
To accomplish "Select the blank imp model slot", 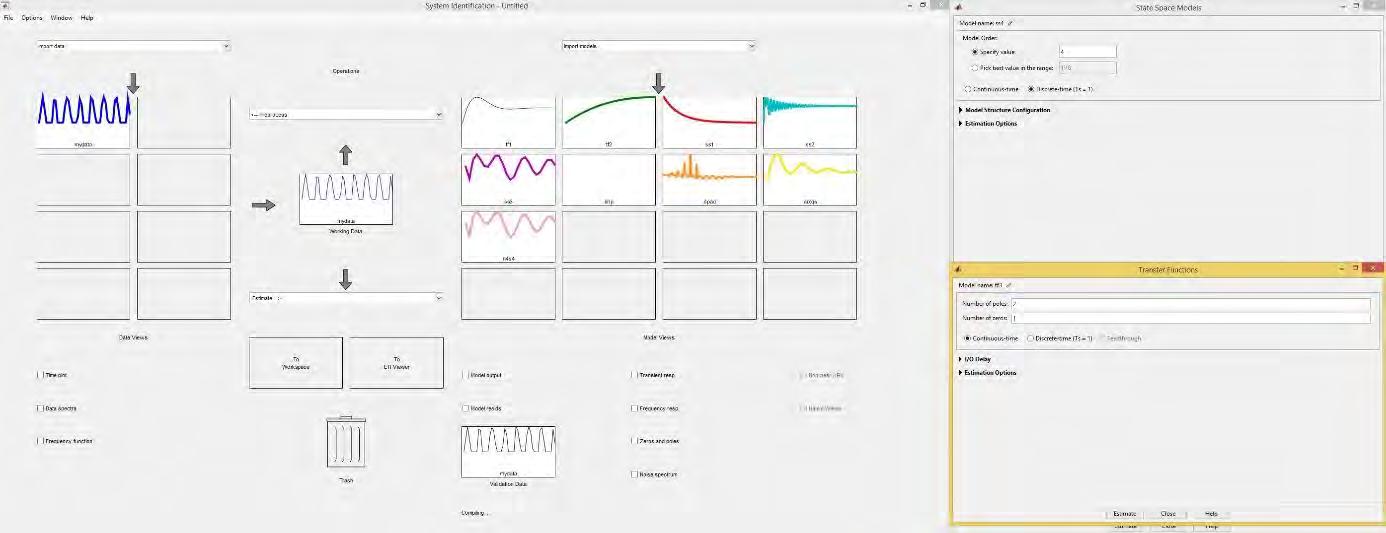I will click(x=609, y=179).
